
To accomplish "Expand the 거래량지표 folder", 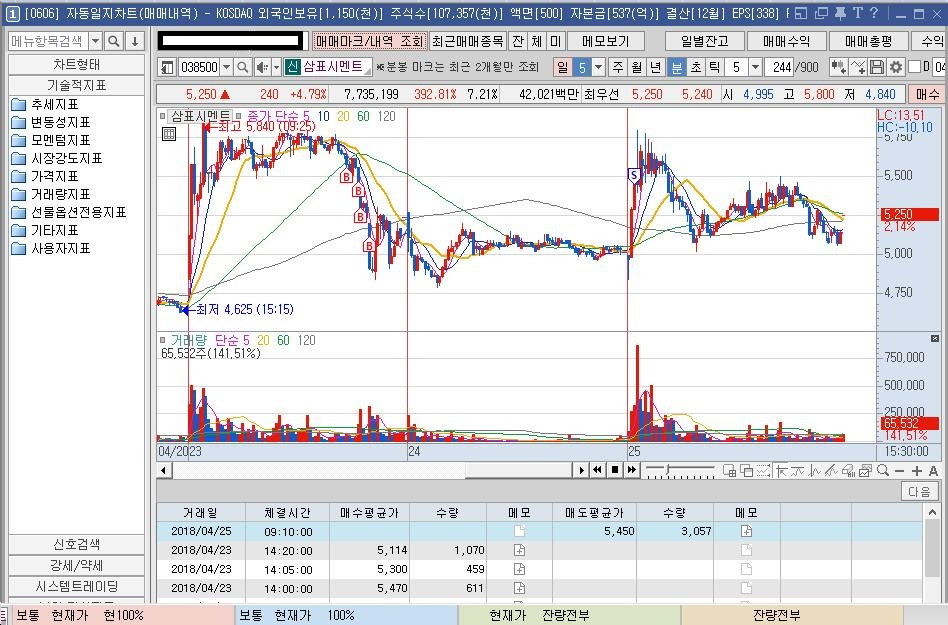I will click(x=50, y=194).
